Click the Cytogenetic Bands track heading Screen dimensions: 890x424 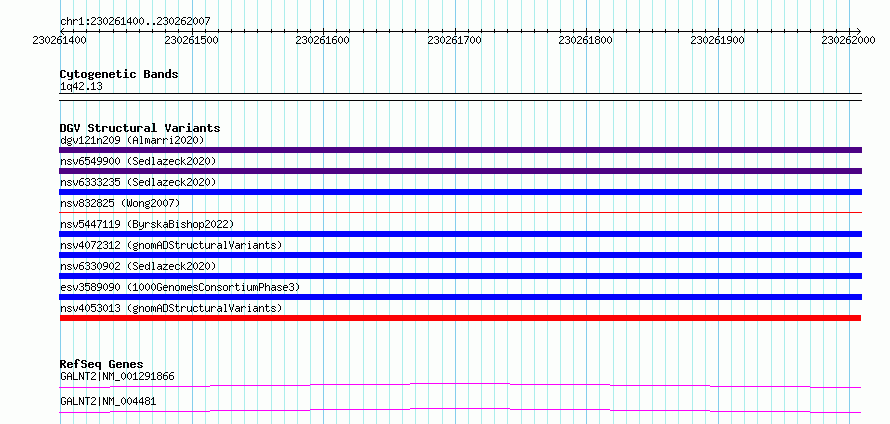(119, 74)
